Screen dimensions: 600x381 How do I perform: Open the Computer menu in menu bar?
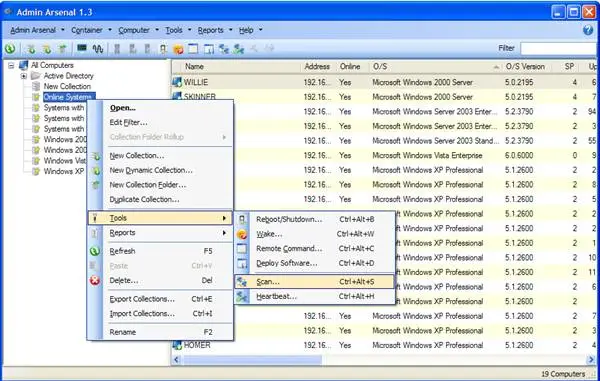click(134, 30)
